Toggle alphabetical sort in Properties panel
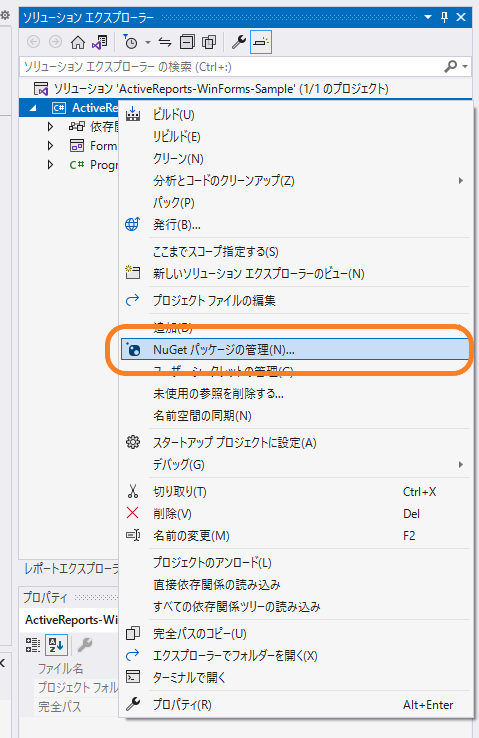Image resolution: width=479 pixels, height=738 pixels. click(x=56, y=645)
